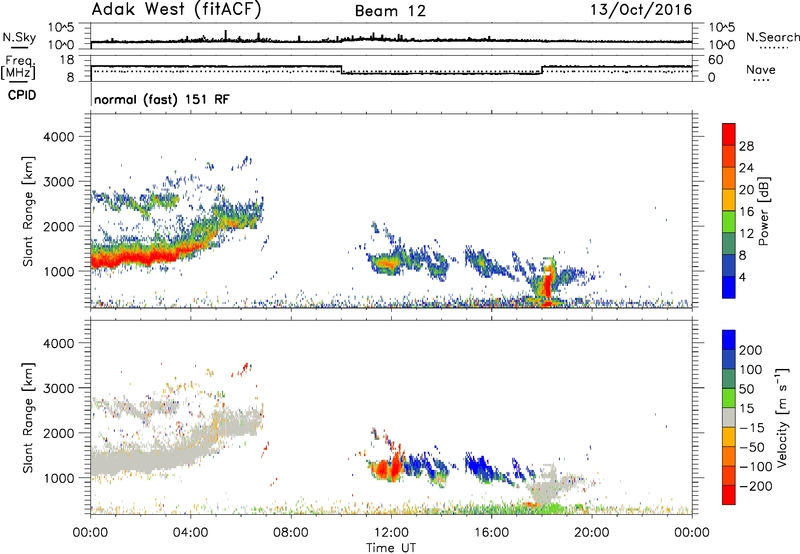Click the 'N.Search' legend label
Viewport: 800px width, 554px height.
click(x=772, y=37)
